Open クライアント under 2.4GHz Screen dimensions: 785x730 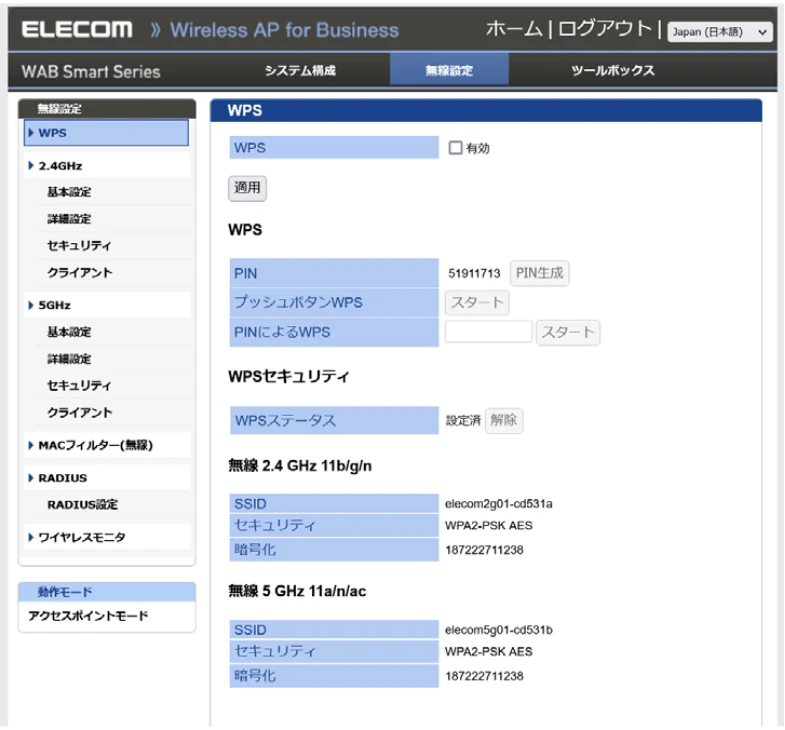80,273
